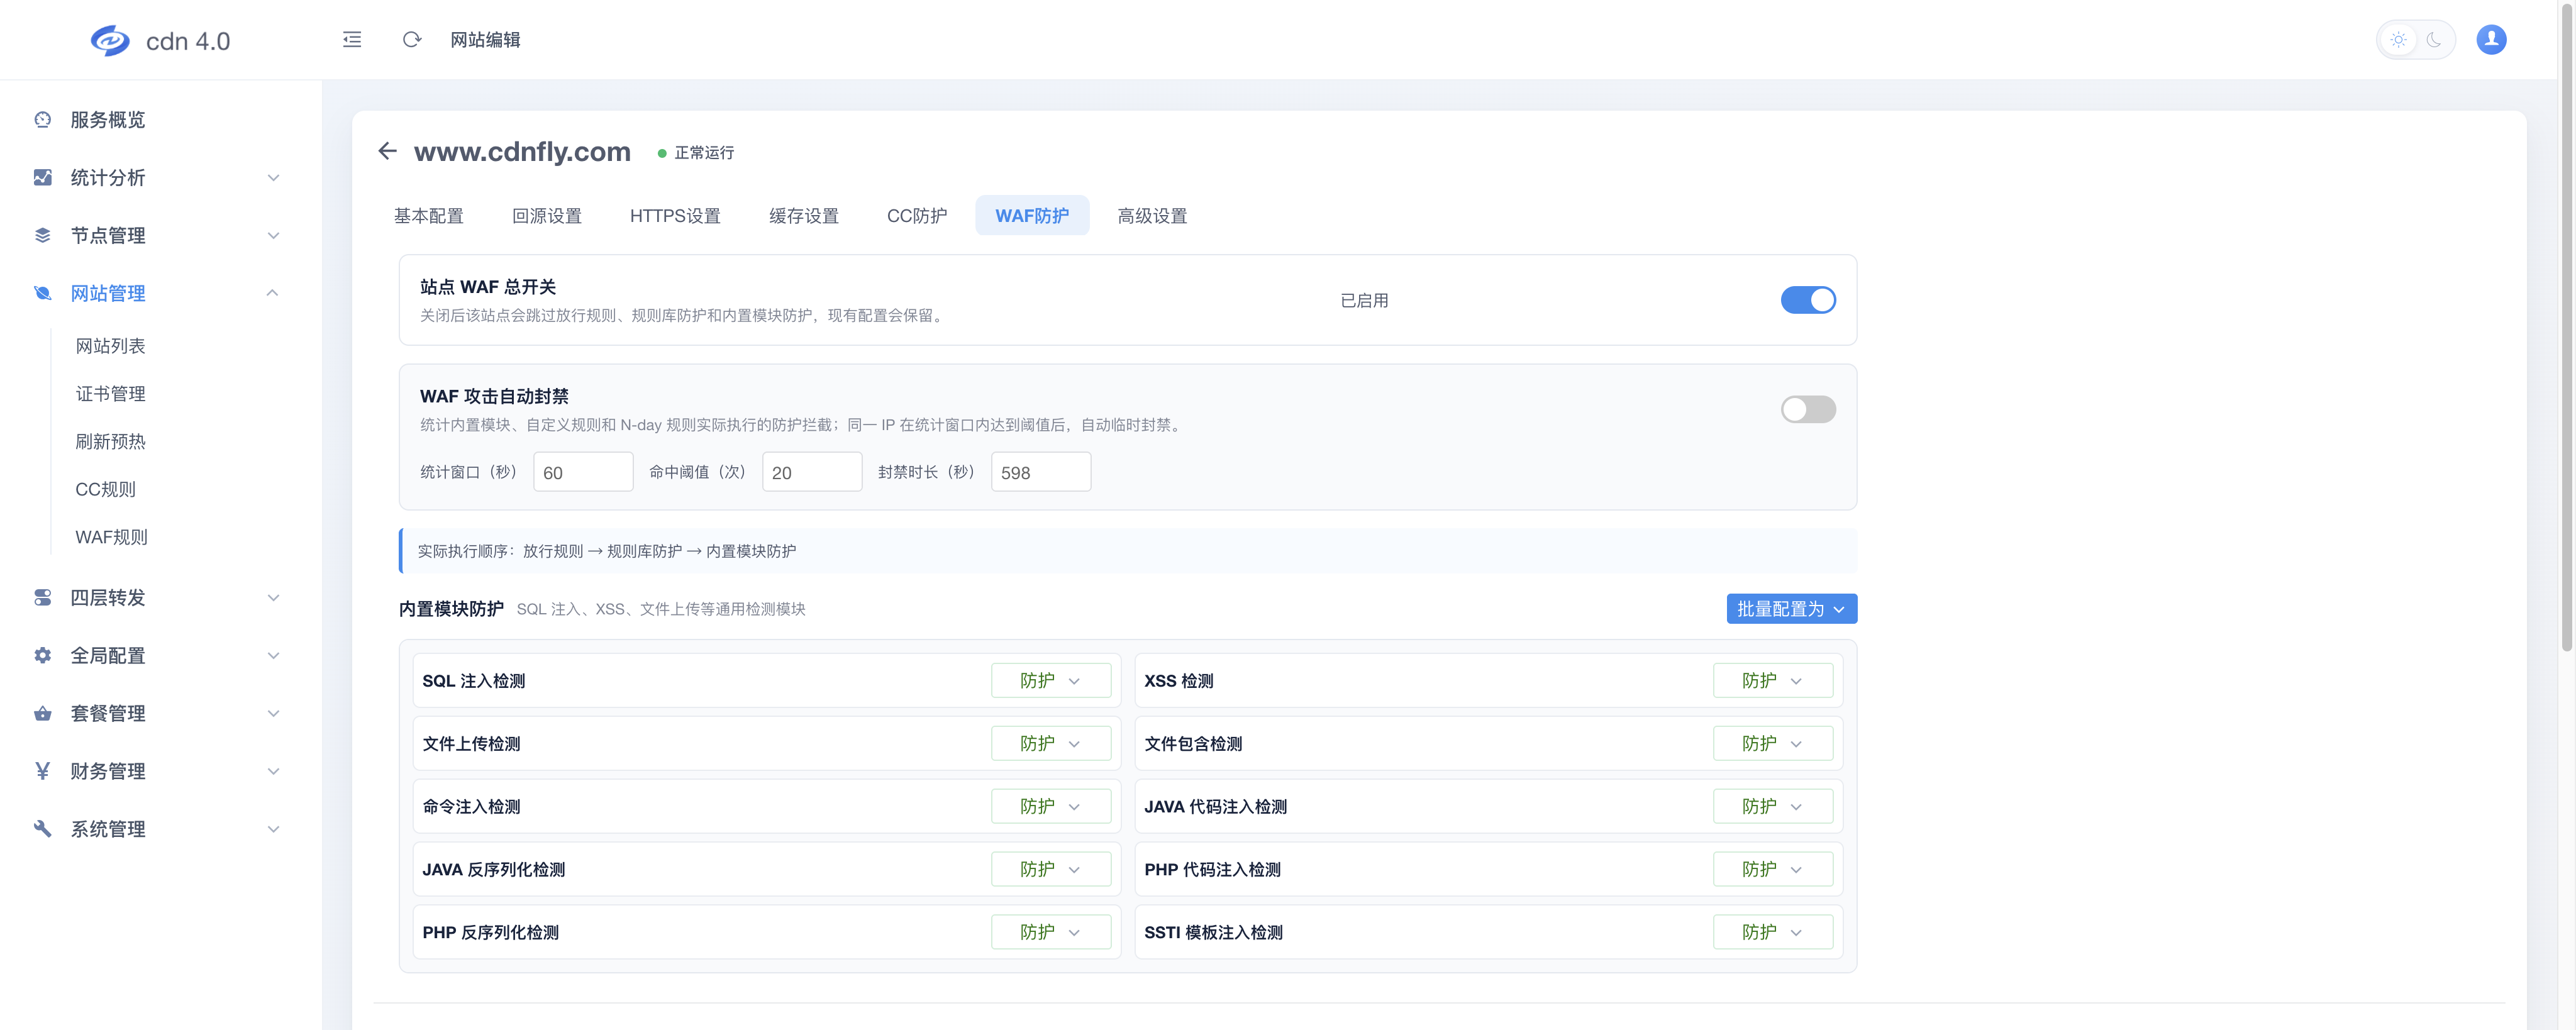The width and height of the screenshot is (2576, 1030).
Task: Click the 服务概览 dashboard icon
Action: tap(42, 120)
